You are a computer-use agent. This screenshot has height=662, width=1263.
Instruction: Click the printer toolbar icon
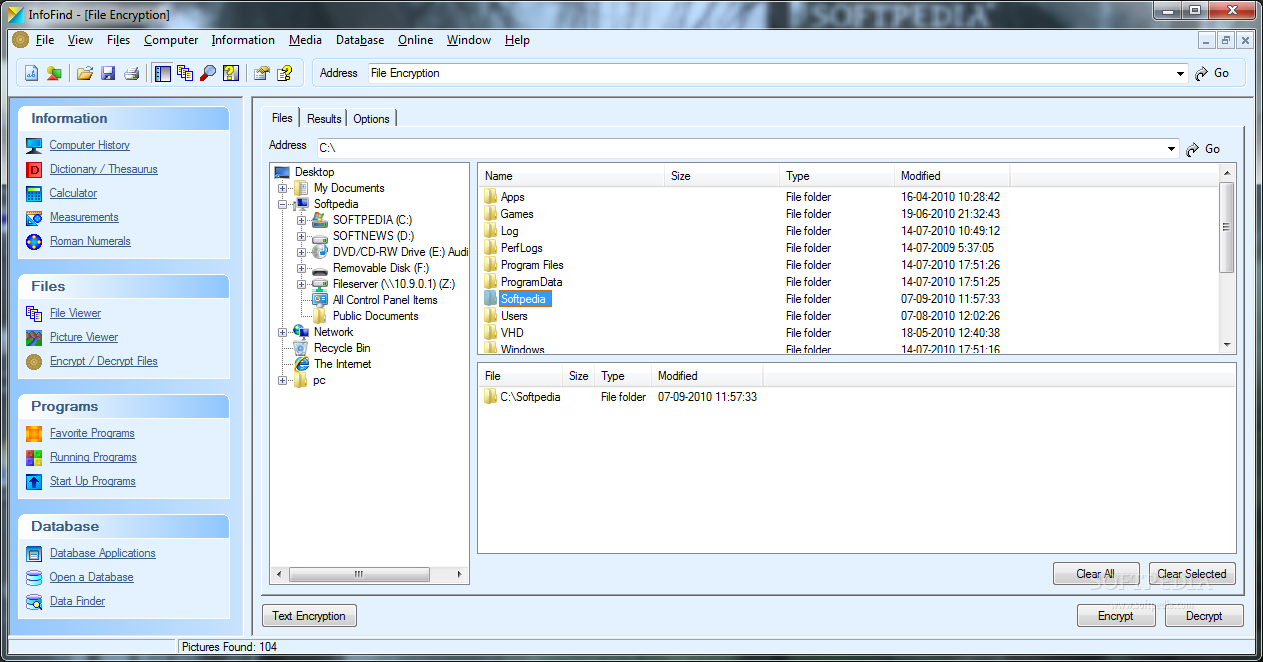(131, 73)
